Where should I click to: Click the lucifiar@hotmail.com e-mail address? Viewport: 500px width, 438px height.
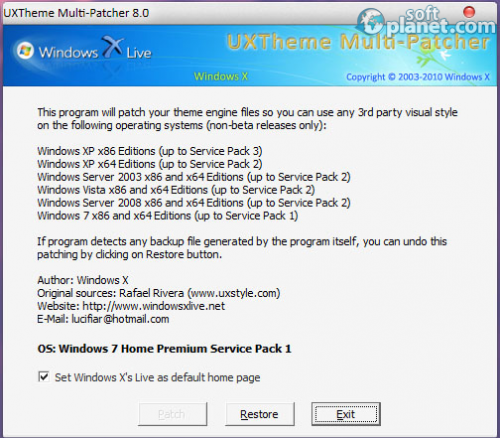(x=120, y=319)
